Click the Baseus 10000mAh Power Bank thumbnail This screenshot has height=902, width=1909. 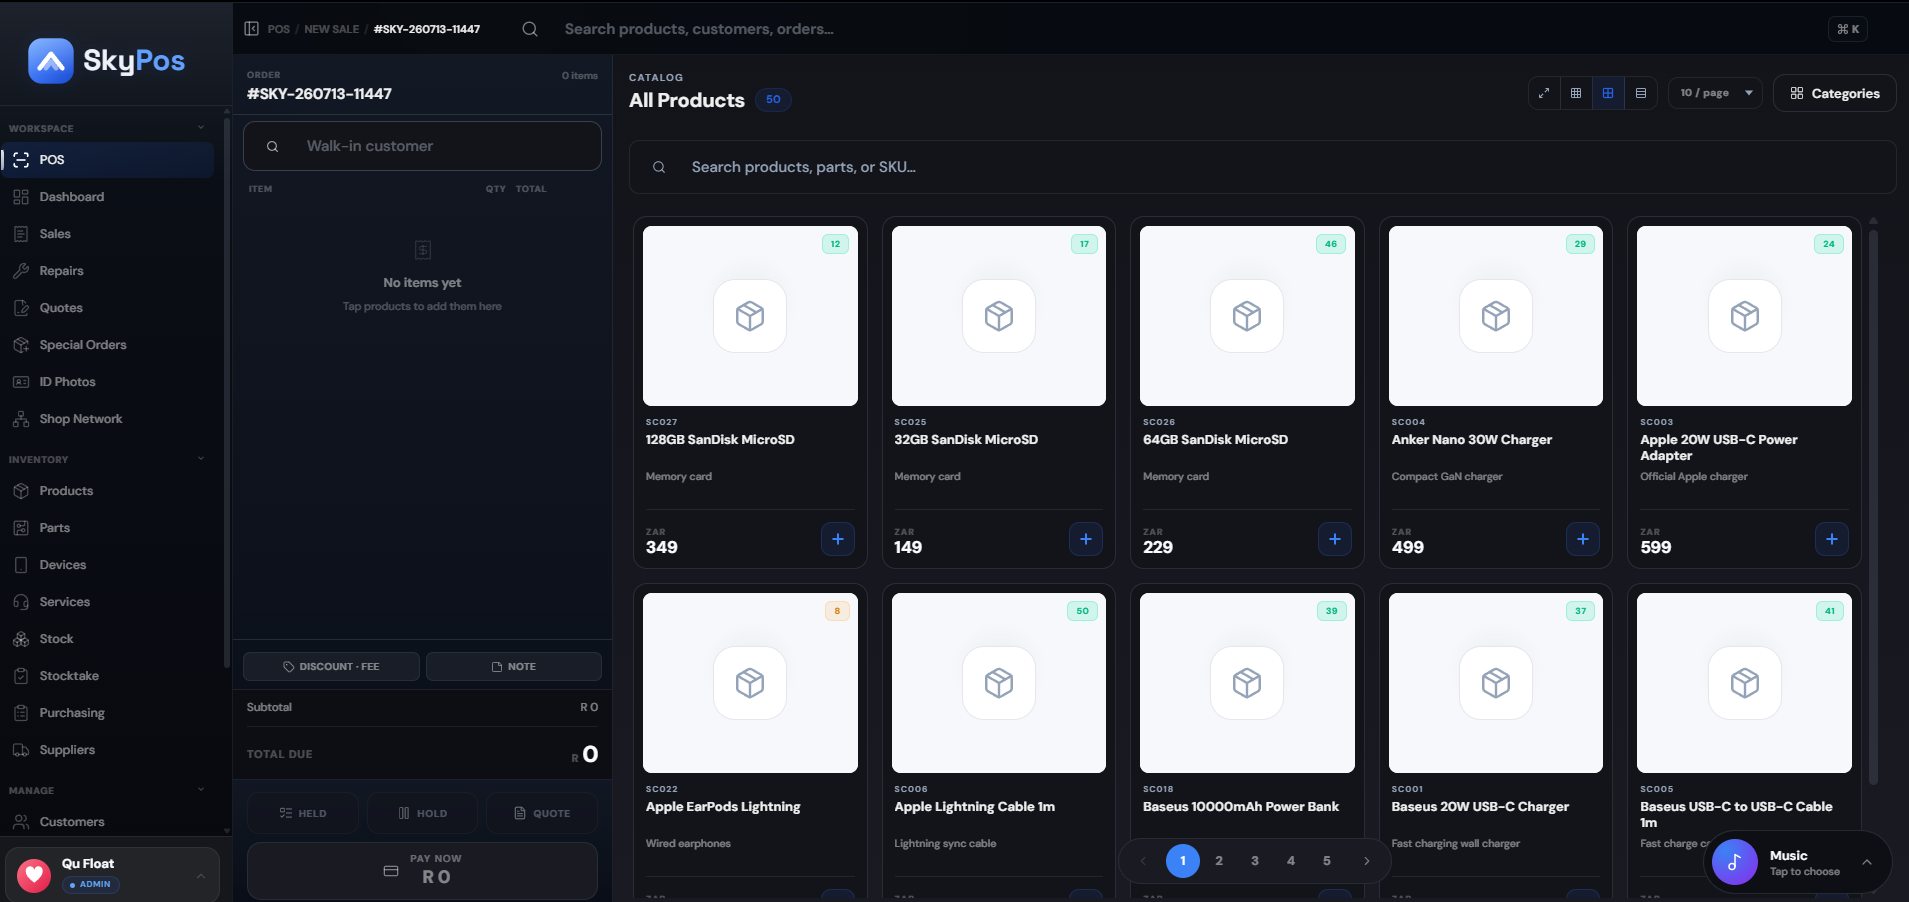click(x=1247, y=683)
